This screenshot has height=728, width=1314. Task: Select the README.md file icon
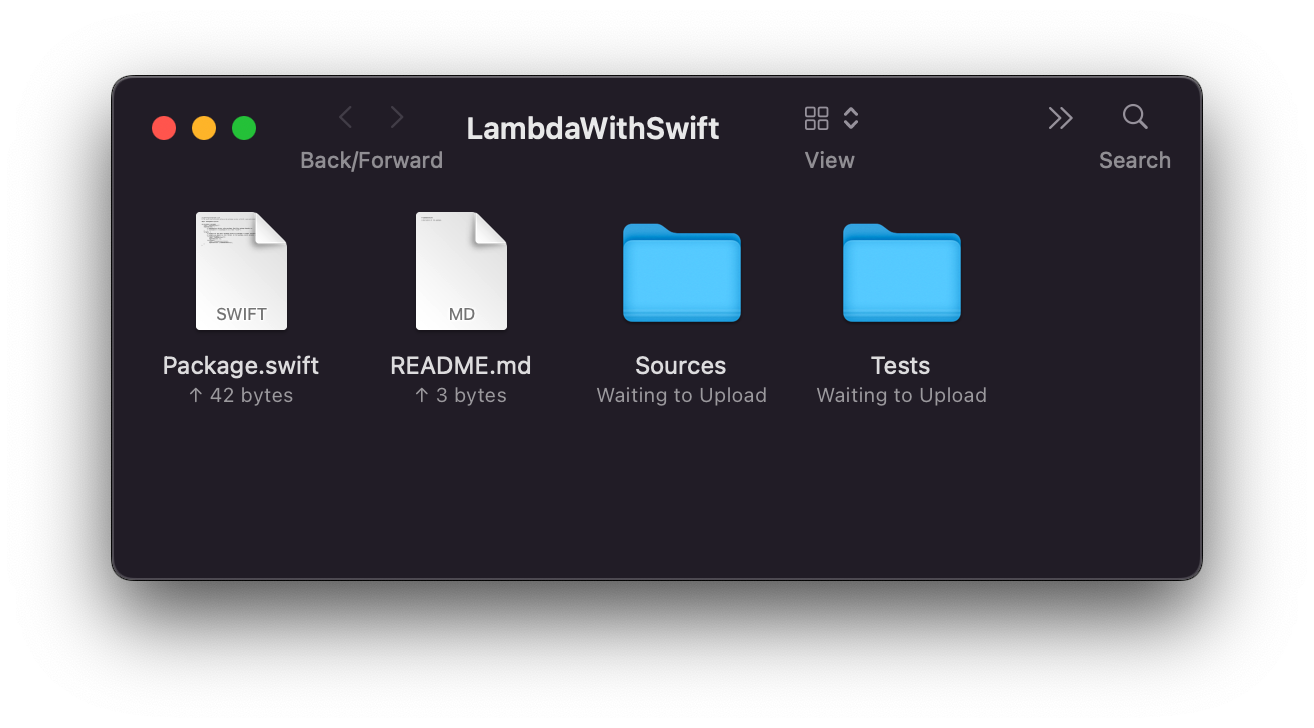[x=461, y=271]
